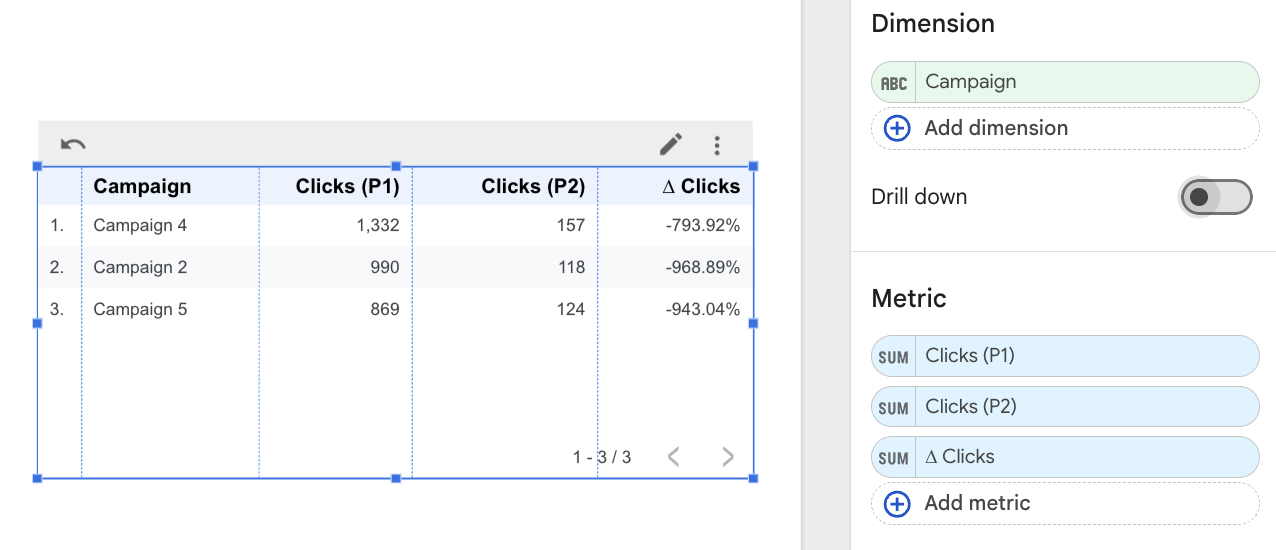Click the -943.04% delta value
This screenshot has width=1276, height=550.
[x=703, y=309]
